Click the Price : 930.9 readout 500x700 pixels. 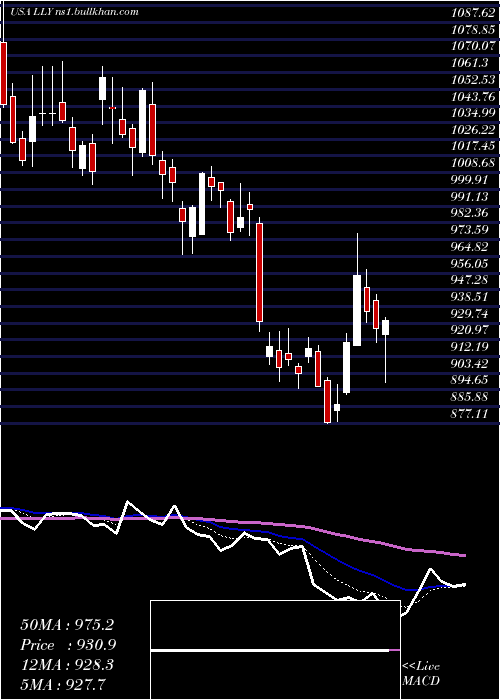69,645
